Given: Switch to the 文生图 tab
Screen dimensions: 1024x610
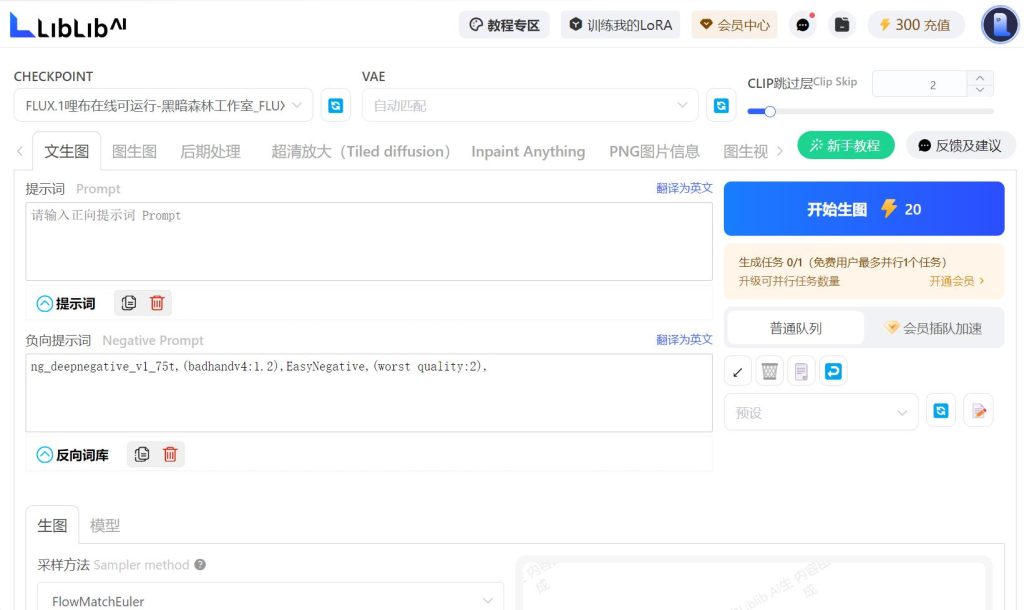Looking at the screenshot, I should [67, 152].
